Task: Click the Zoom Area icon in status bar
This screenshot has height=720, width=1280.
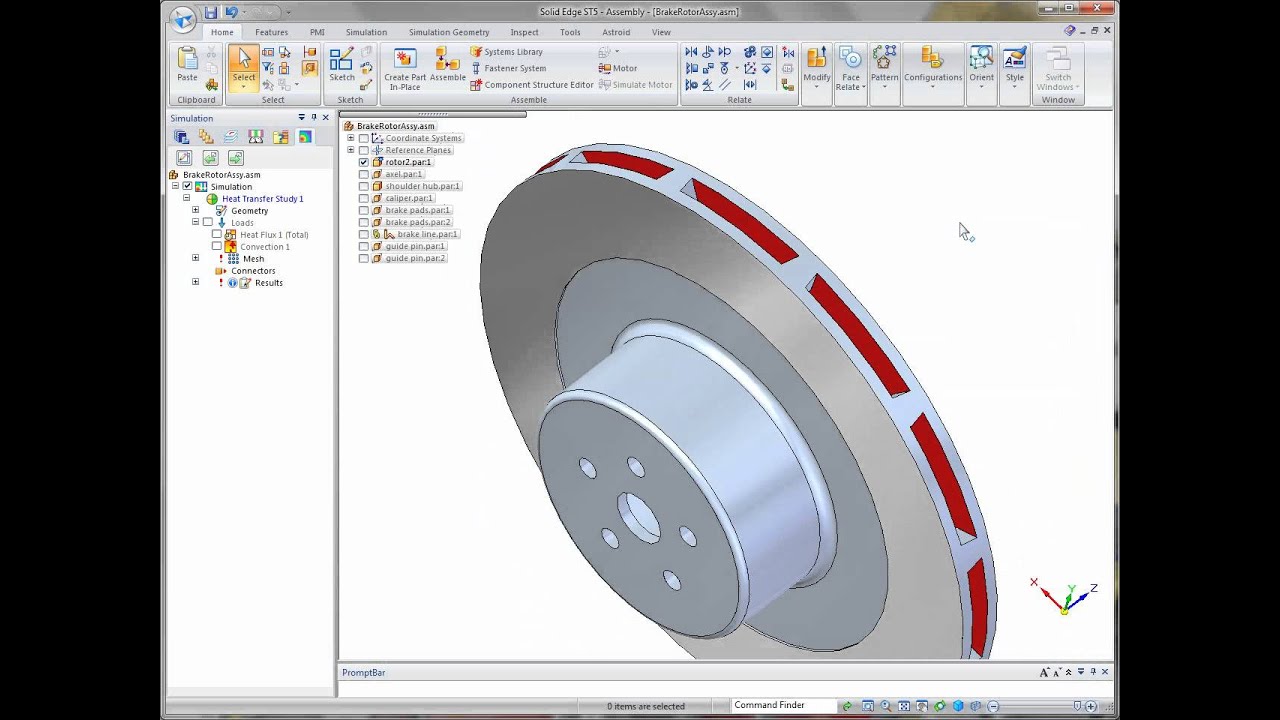Action: 868,706
